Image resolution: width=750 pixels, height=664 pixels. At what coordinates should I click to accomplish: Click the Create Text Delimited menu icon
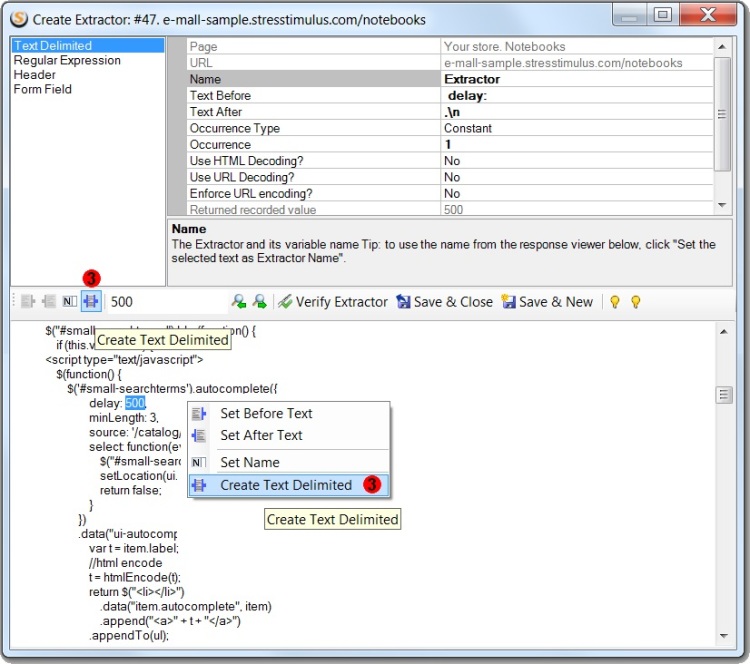199,485
